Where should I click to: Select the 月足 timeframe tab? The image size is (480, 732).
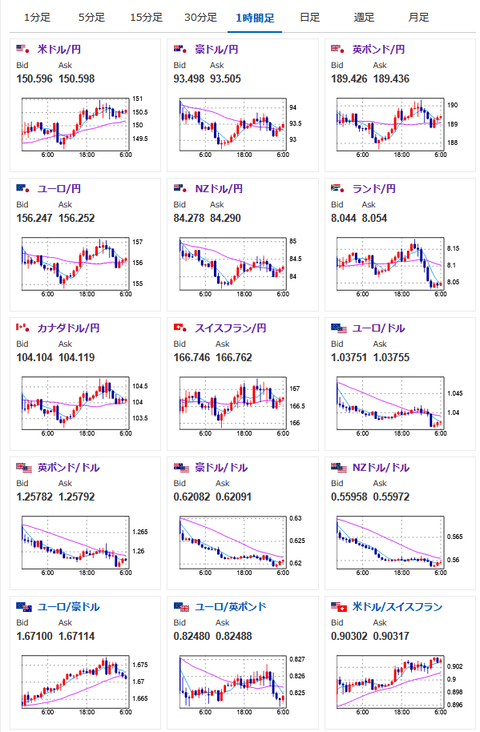click(x=418, y=18)
